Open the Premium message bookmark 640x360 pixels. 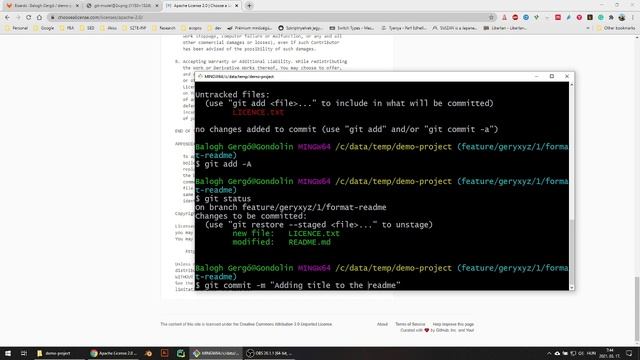[249, 28]
